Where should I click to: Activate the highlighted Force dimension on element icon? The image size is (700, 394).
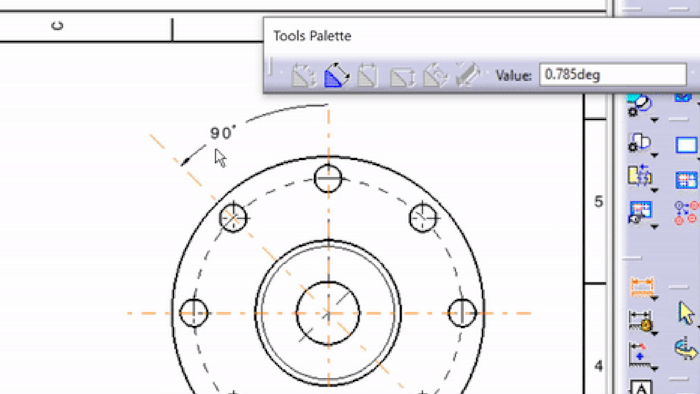coord(337,75)
